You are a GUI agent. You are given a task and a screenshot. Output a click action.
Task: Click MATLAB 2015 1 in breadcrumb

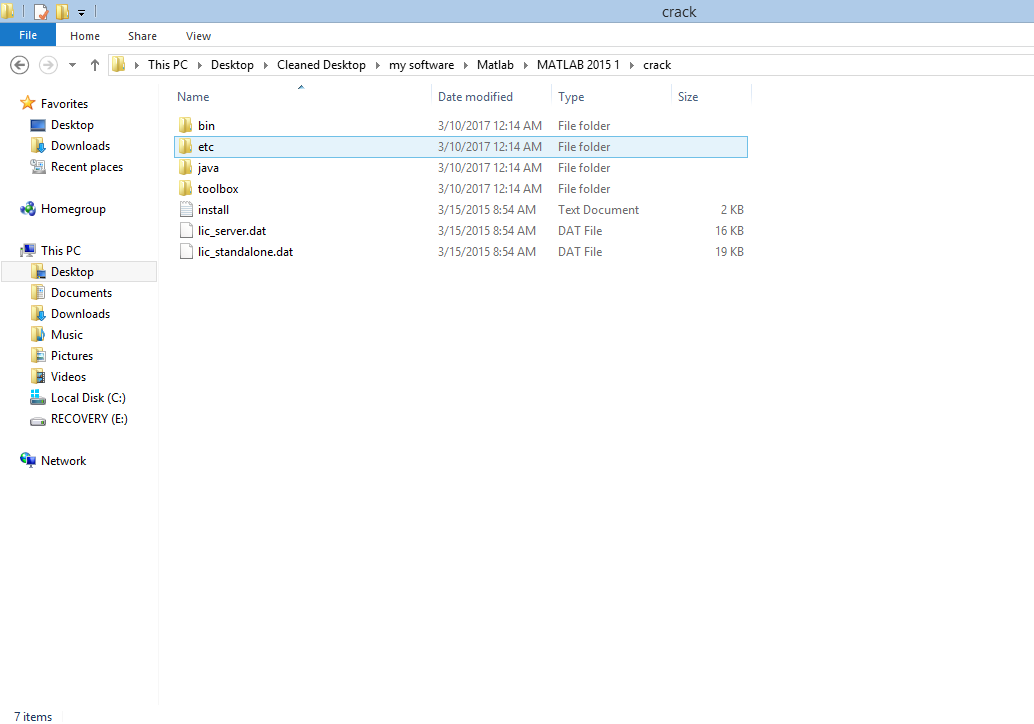578,65
